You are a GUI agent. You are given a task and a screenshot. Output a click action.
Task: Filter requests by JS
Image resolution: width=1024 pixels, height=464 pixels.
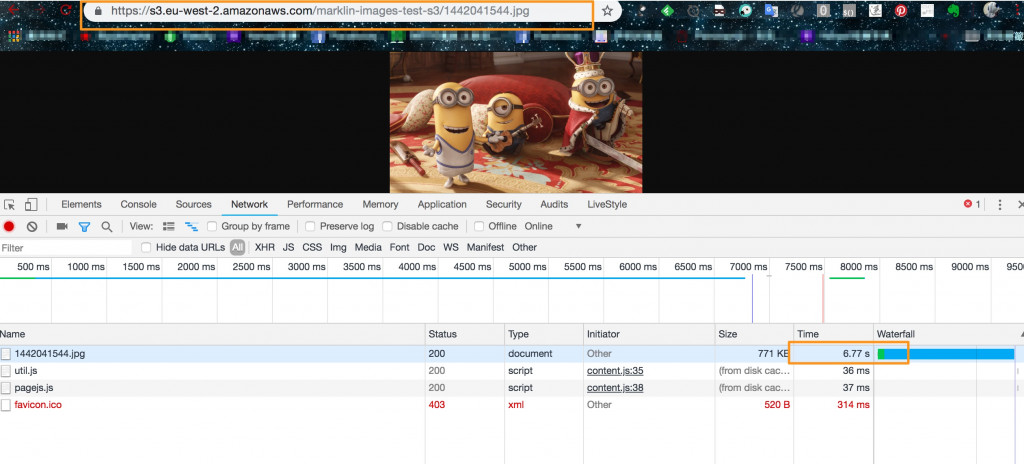point(289,247)
